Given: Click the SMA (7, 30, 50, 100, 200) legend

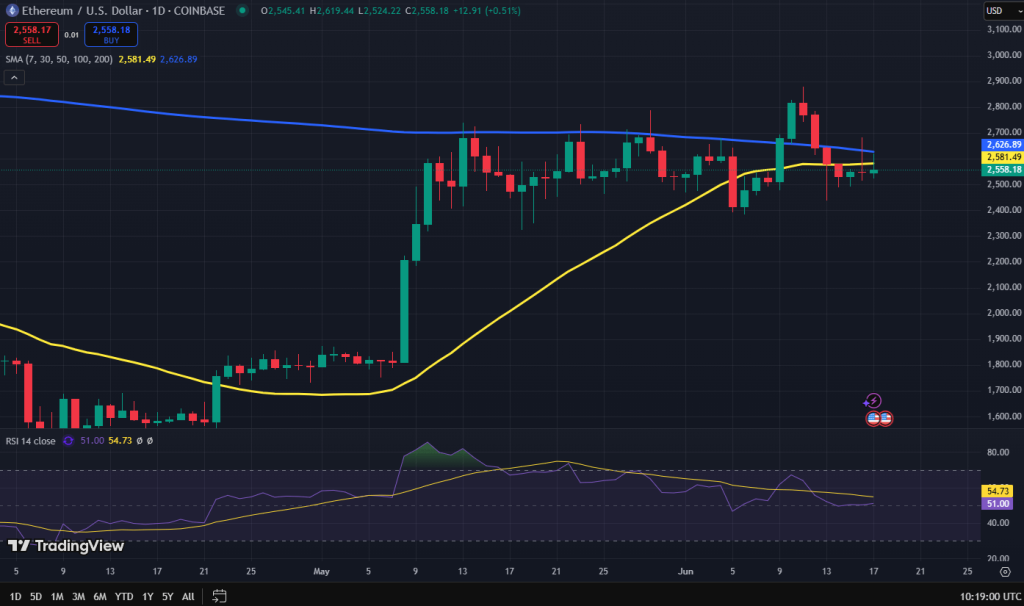Looking at the screenshot, I should [59, 59].
